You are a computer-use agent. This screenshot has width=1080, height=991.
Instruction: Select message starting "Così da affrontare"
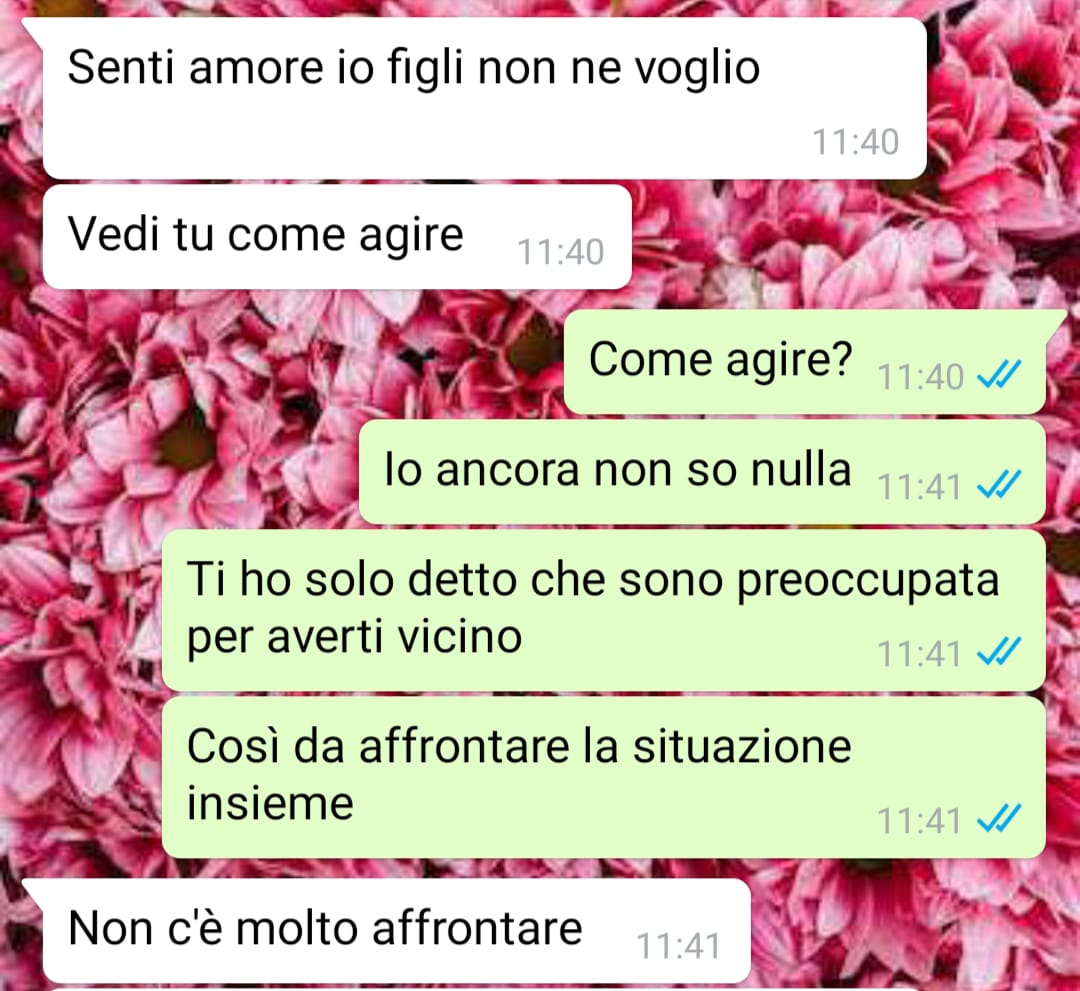tap(603, 777)
